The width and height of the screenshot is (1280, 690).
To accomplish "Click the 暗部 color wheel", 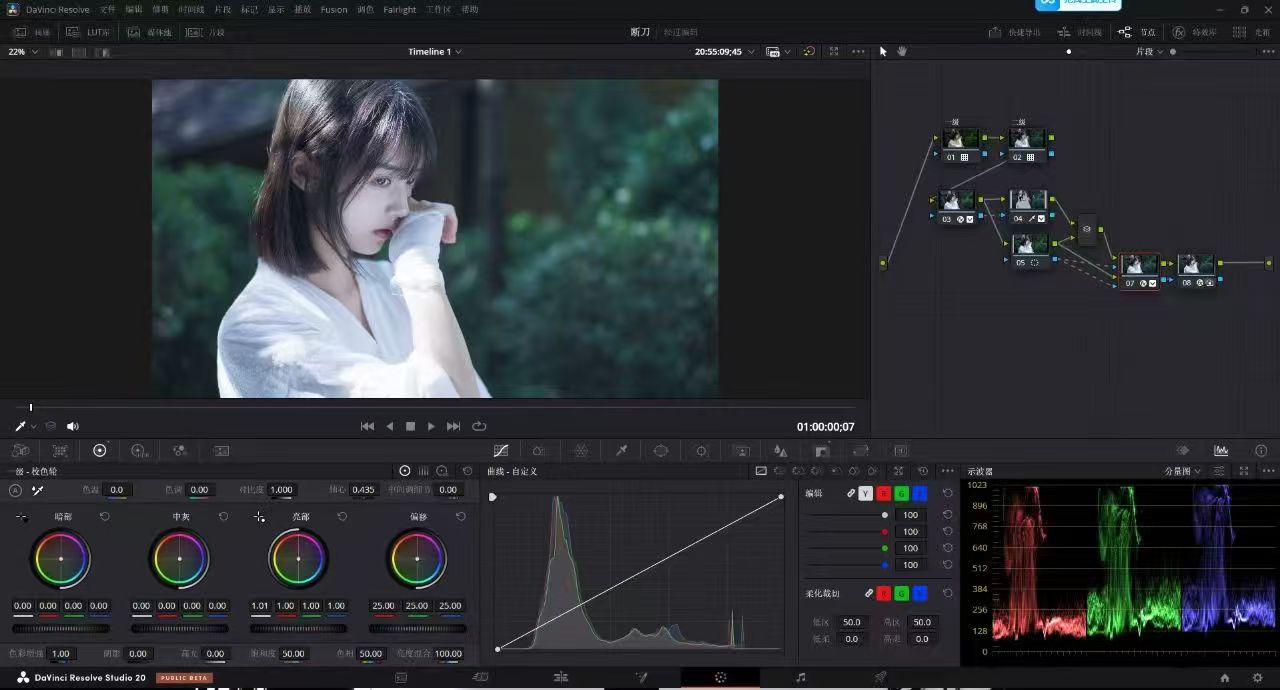I will pos(61,559).
